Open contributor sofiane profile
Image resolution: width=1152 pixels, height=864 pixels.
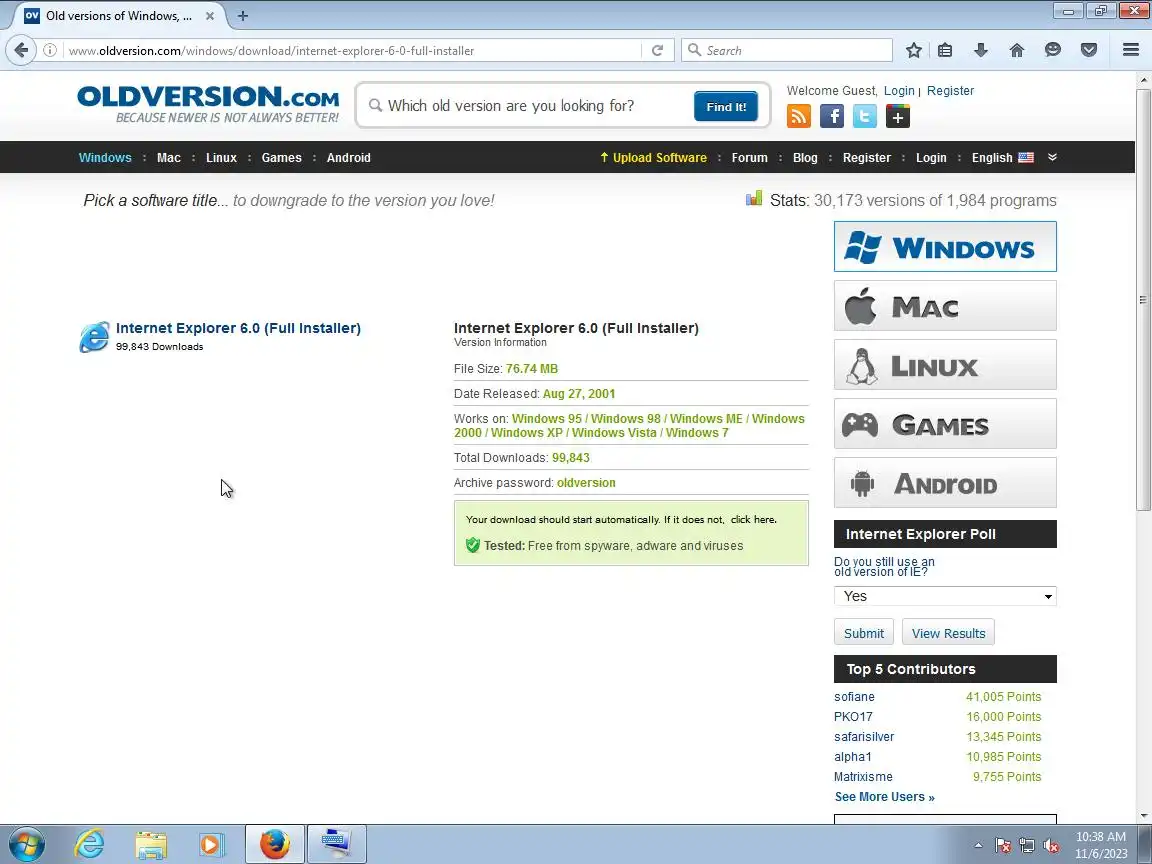click(x=854, y=696)
